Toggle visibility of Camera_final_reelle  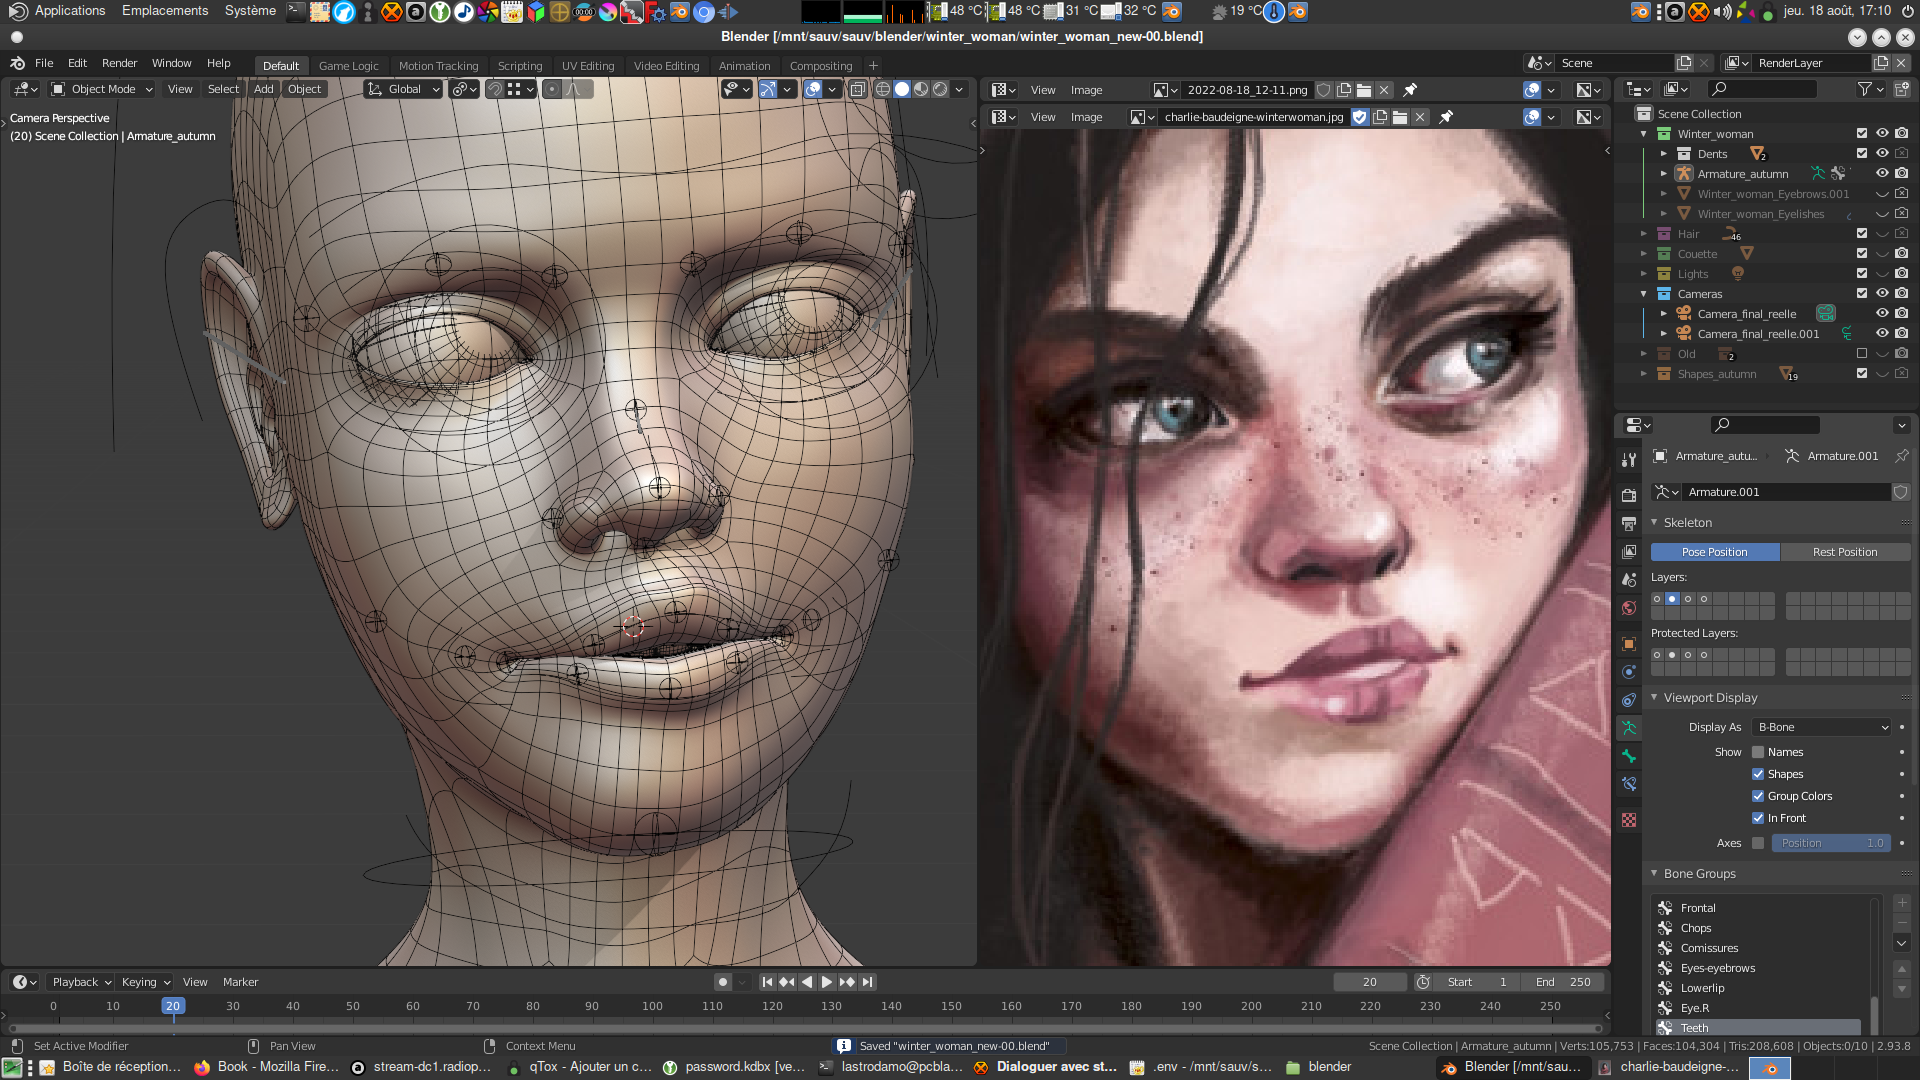1882,314
